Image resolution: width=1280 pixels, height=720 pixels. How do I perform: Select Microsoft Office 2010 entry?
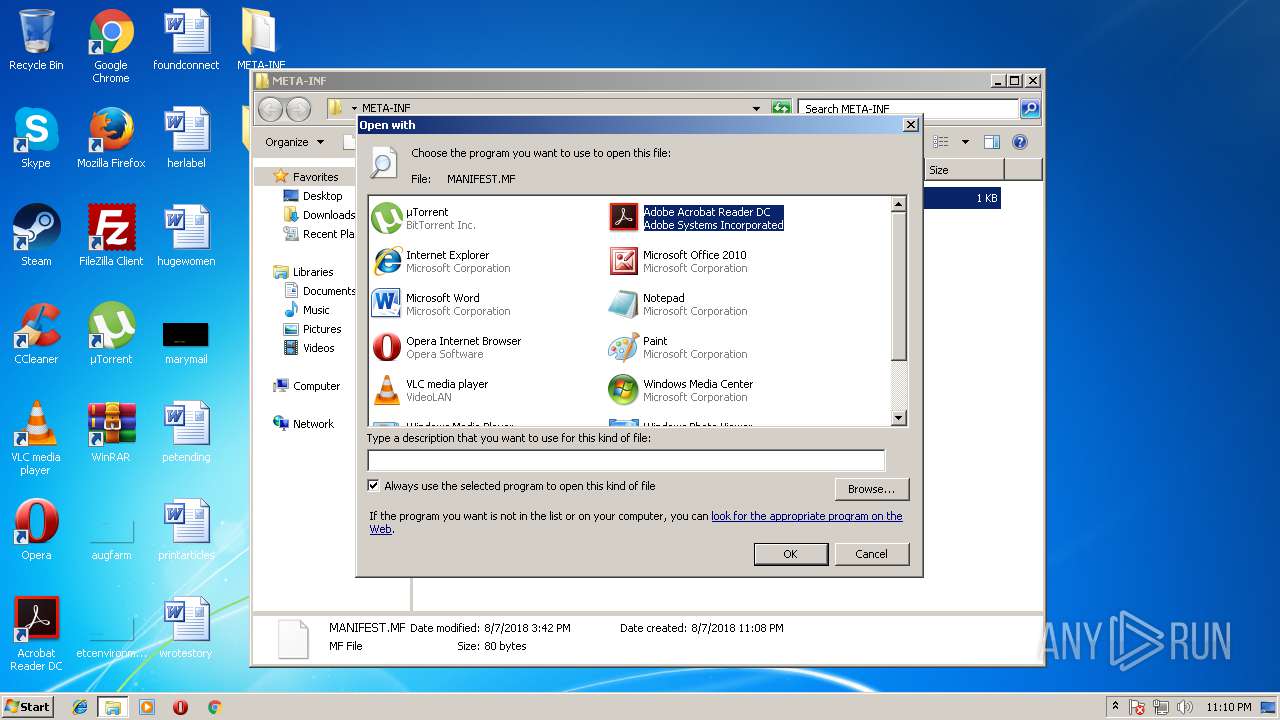click(x=678, y=261)
